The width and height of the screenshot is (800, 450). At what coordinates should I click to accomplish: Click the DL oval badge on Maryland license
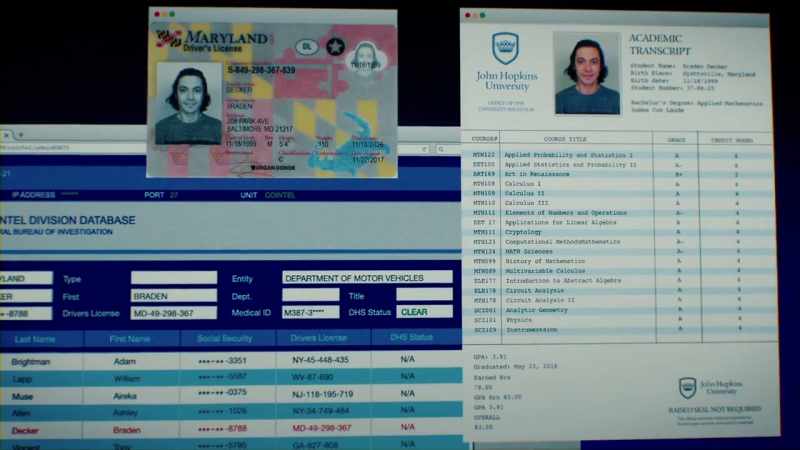[x=307, y=46]
